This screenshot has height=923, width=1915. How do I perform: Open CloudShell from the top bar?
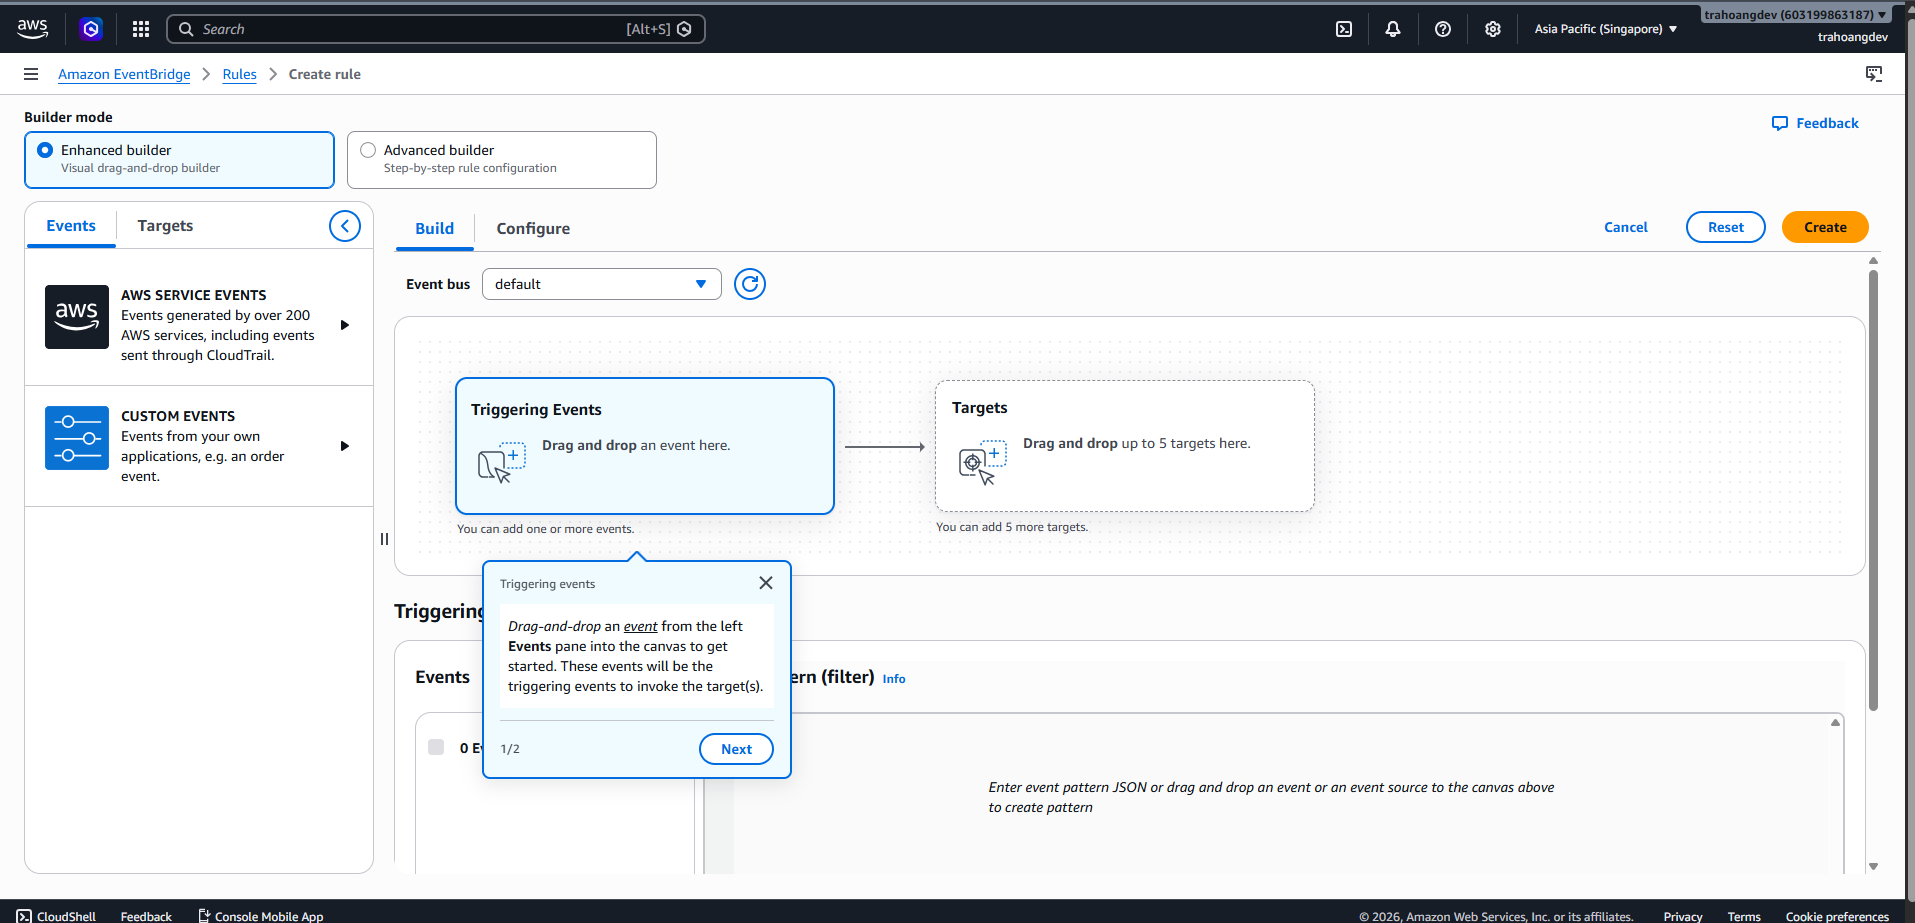point(1344,29)
